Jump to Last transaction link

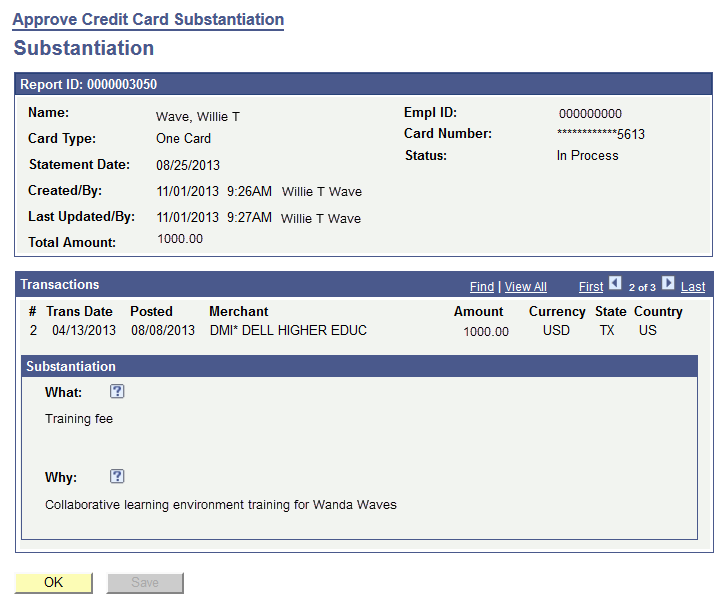coord(693,287)
